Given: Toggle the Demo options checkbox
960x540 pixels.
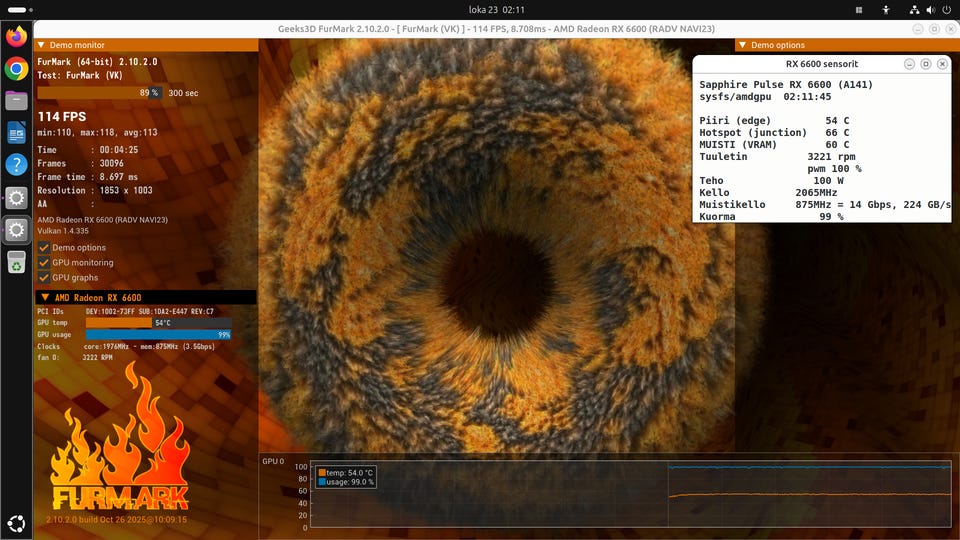Looking at the screenshot, I should 44,247.
